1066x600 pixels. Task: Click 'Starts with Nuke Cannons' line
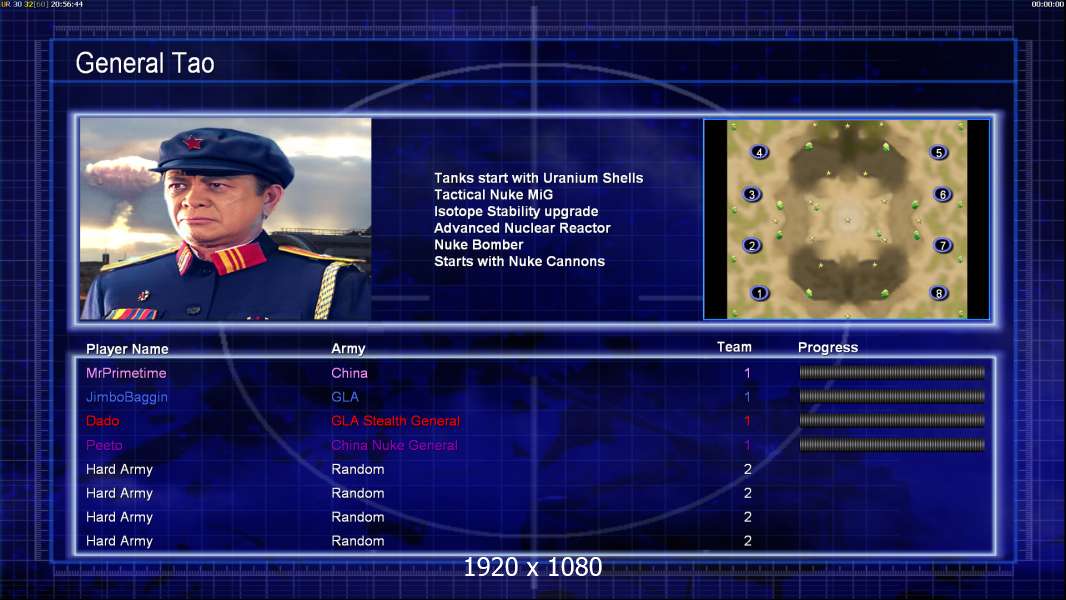tap(519, 261)
